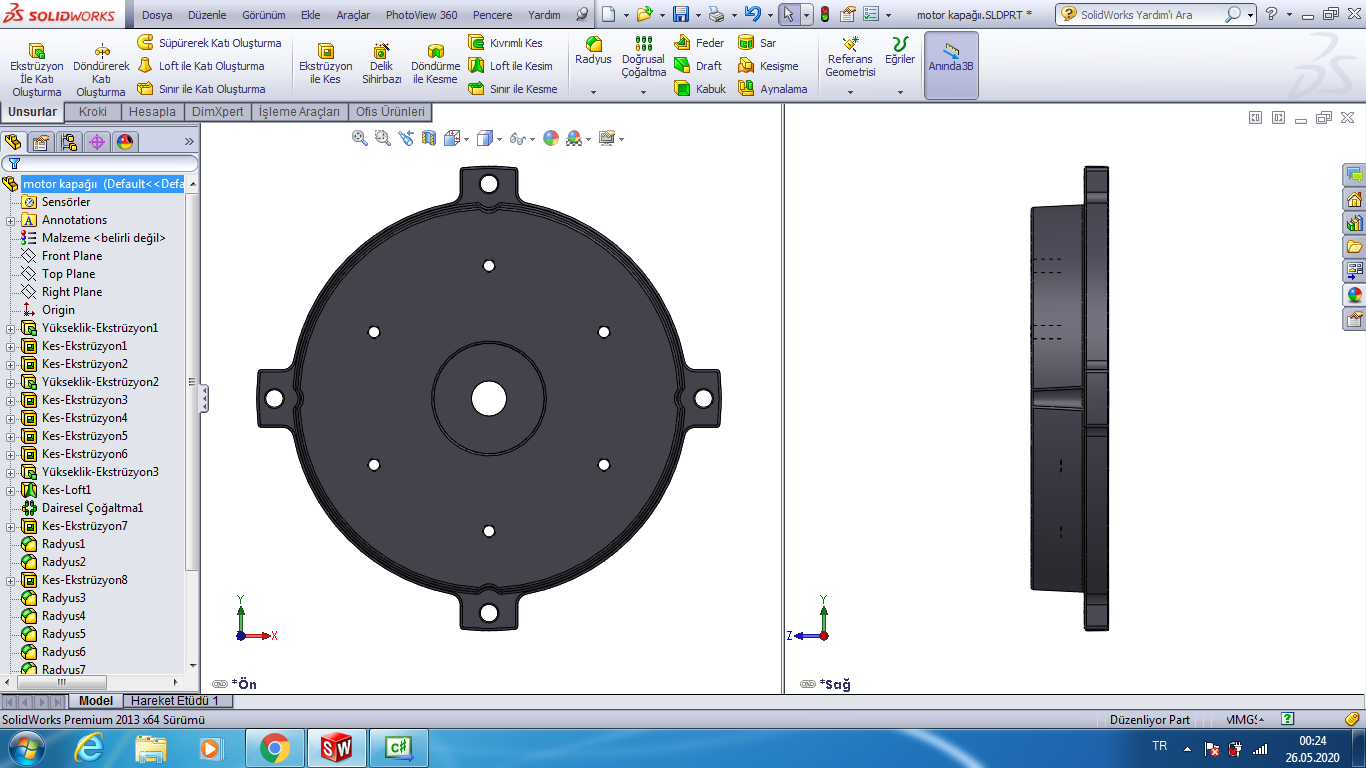Toggle Anında3B button
This screenshot has width=1366, height=768.
pos(951,66)
